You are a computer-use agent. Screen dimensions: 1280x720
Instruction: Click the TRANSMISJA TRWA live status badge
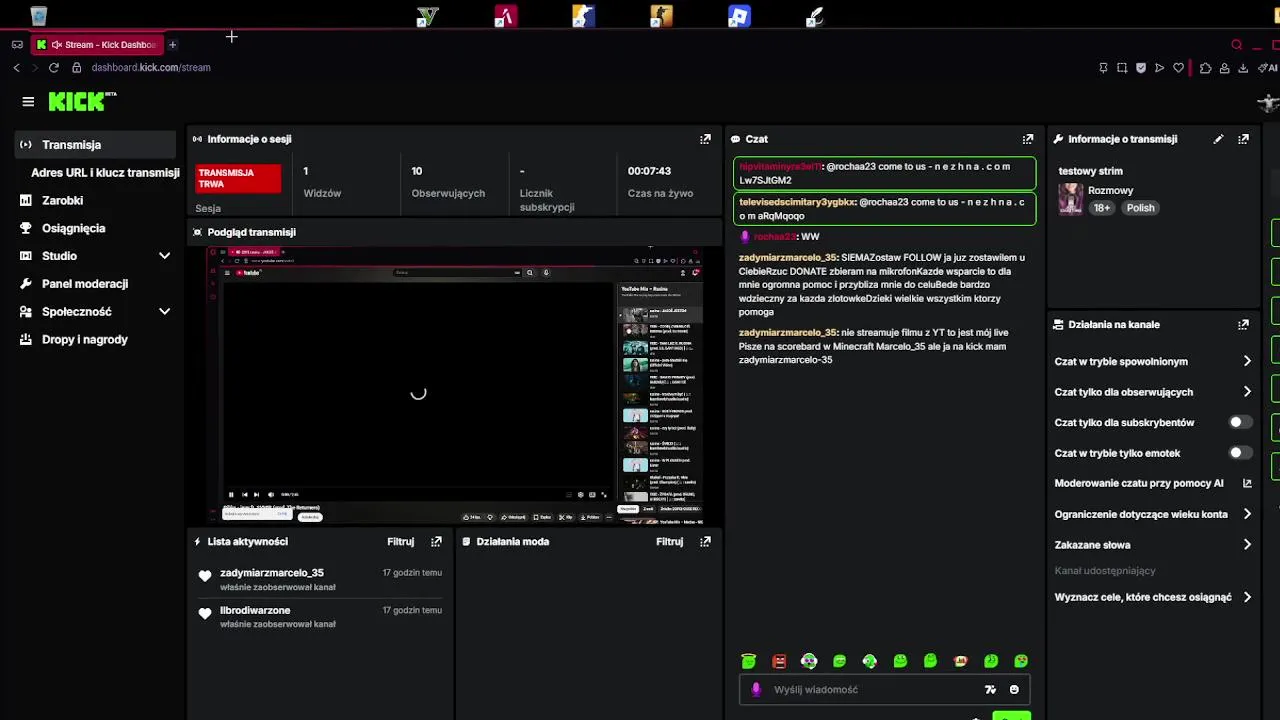click(x=238, y=178)
